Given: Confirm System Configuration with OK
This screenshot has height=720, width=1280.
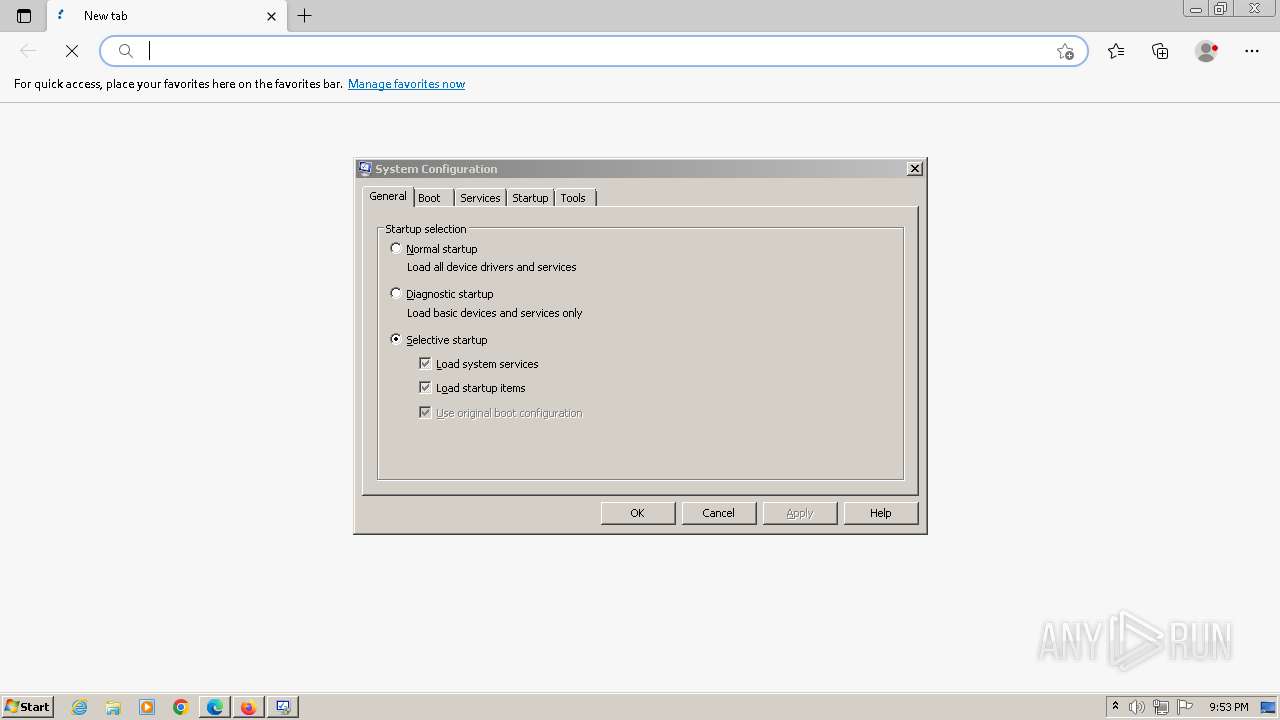Looking at the screenshot, I should point(637,513).
